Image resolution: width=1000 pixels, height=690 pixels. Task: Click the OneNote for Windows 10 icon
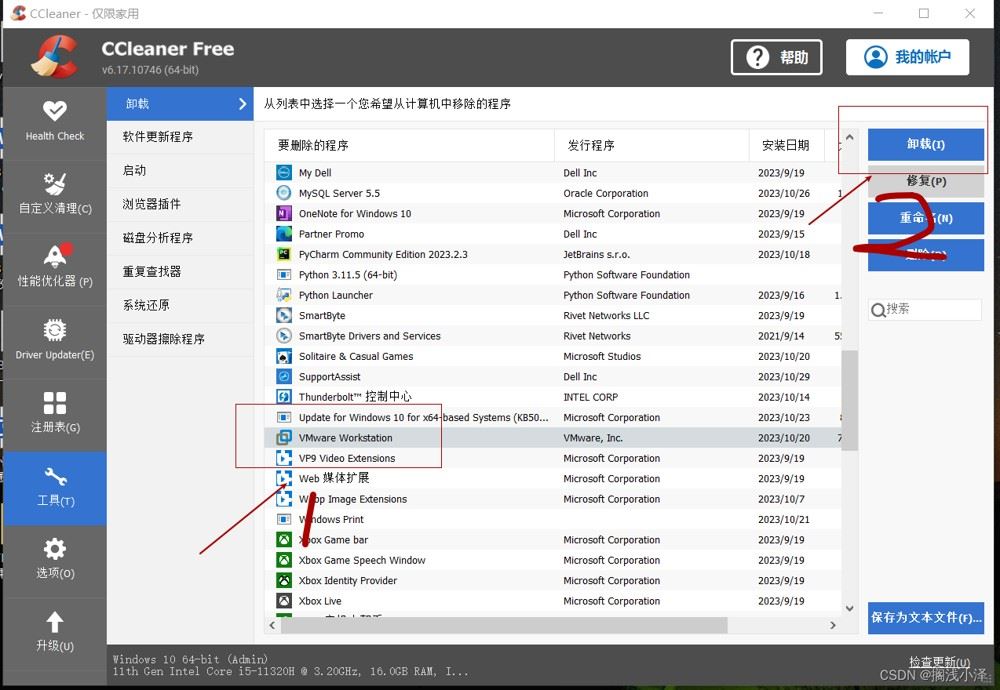coord(284,213)
